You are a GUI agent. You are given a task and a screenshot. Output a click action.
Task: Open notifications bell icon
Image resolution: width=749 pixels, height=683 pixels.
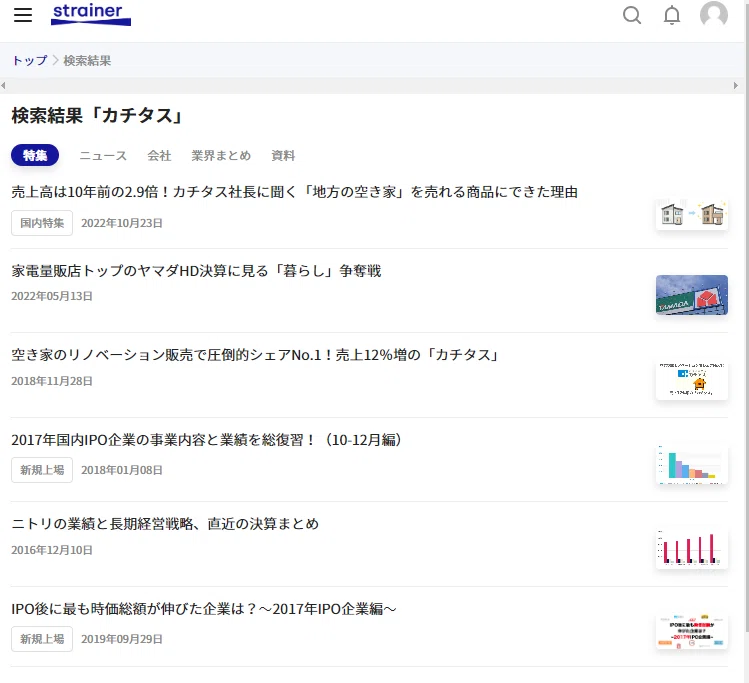pyautogui.click(x=672, y=15)
